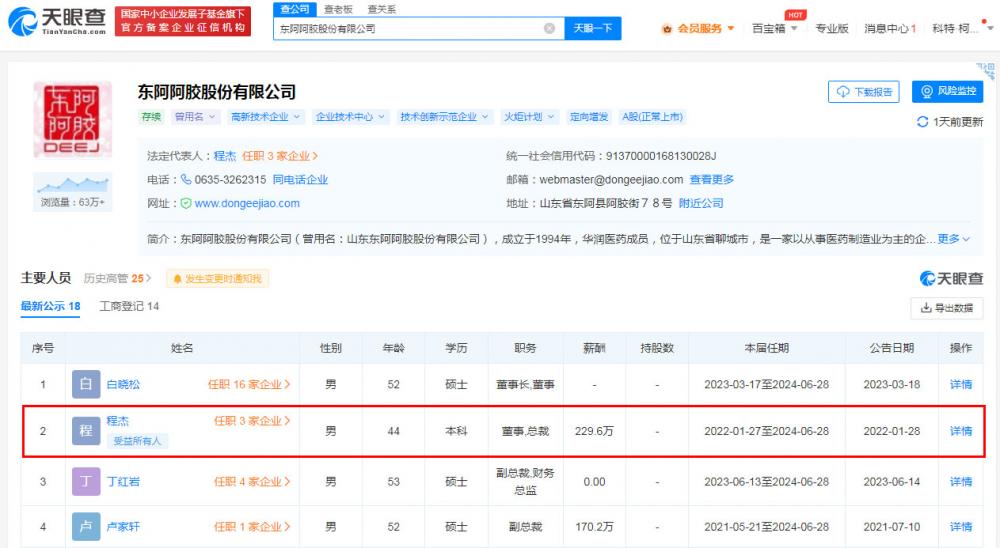Viewport: 1000px width, 548px height.
Task: Click 查看更多 beside the email
Action: [x=711, y=179]
